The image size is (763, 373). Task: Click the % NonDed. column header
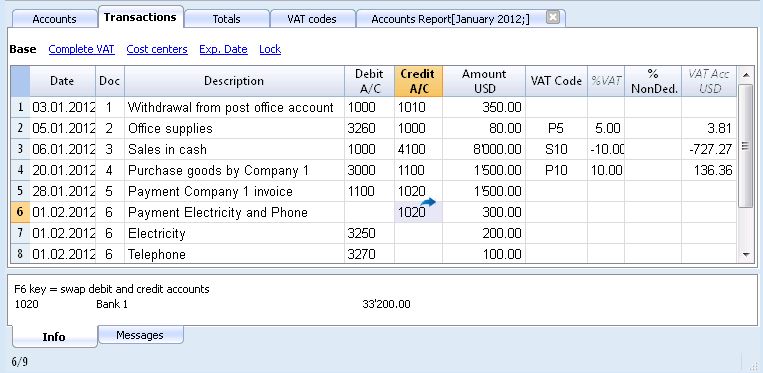pos(653,81)
